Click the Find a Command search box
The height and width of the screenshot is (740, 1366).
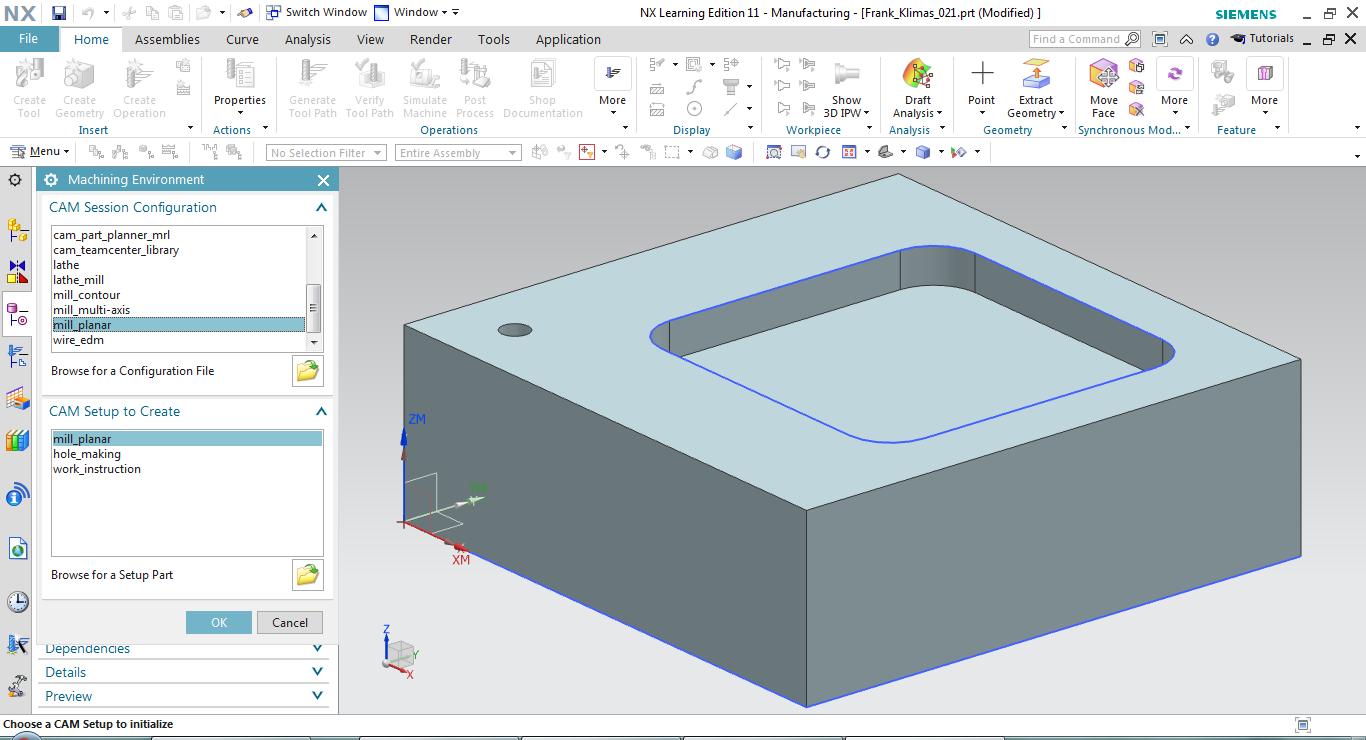(x=1076, y=39)
